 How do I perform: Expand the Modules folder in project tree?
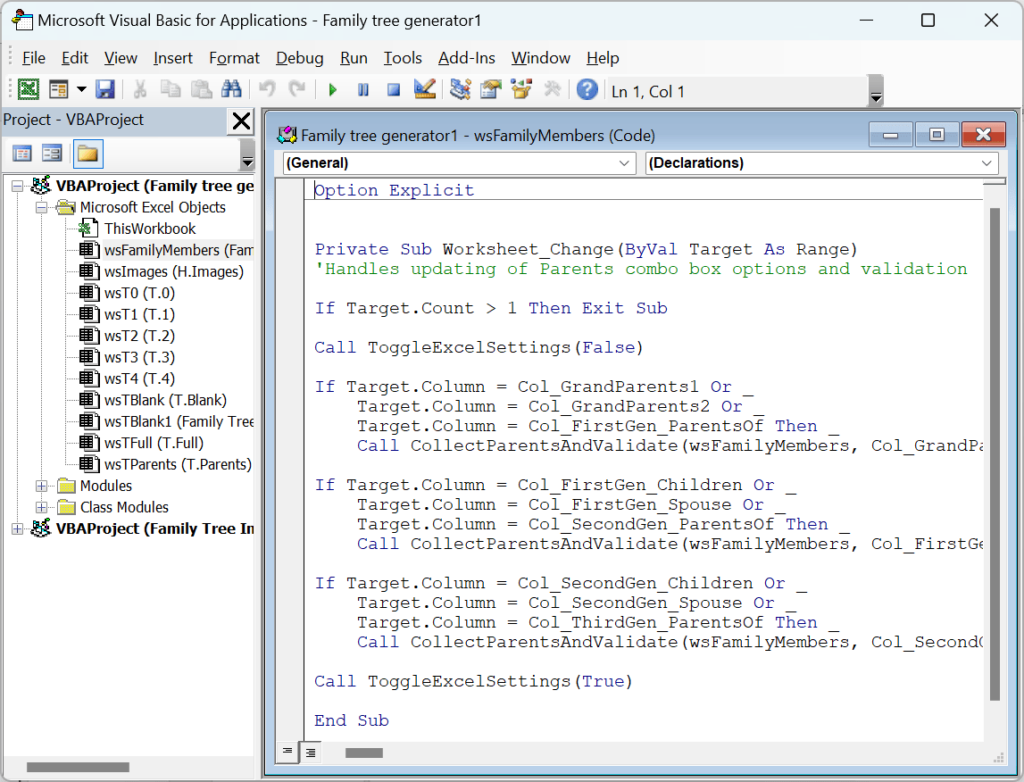click(x=42, y=486)
